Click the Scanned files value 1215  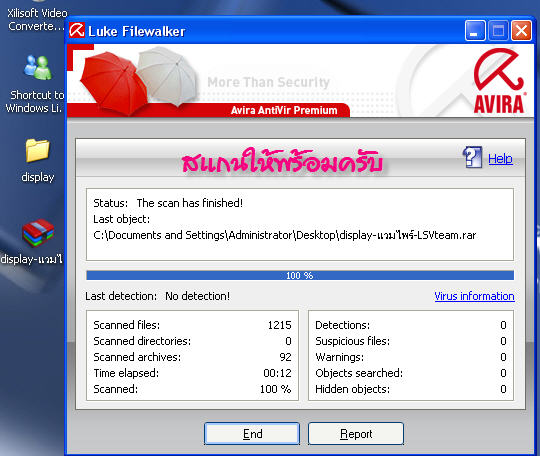279,325
